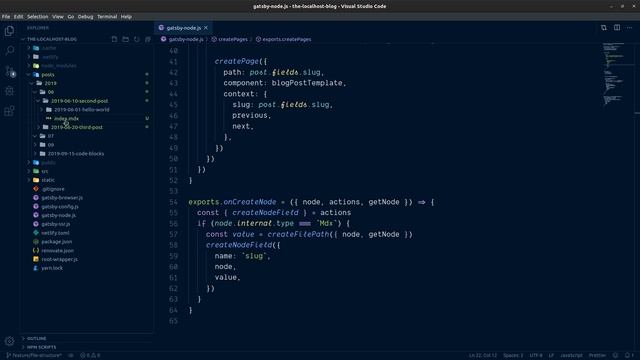Open the Debug view in activity bar

point(9,91)
